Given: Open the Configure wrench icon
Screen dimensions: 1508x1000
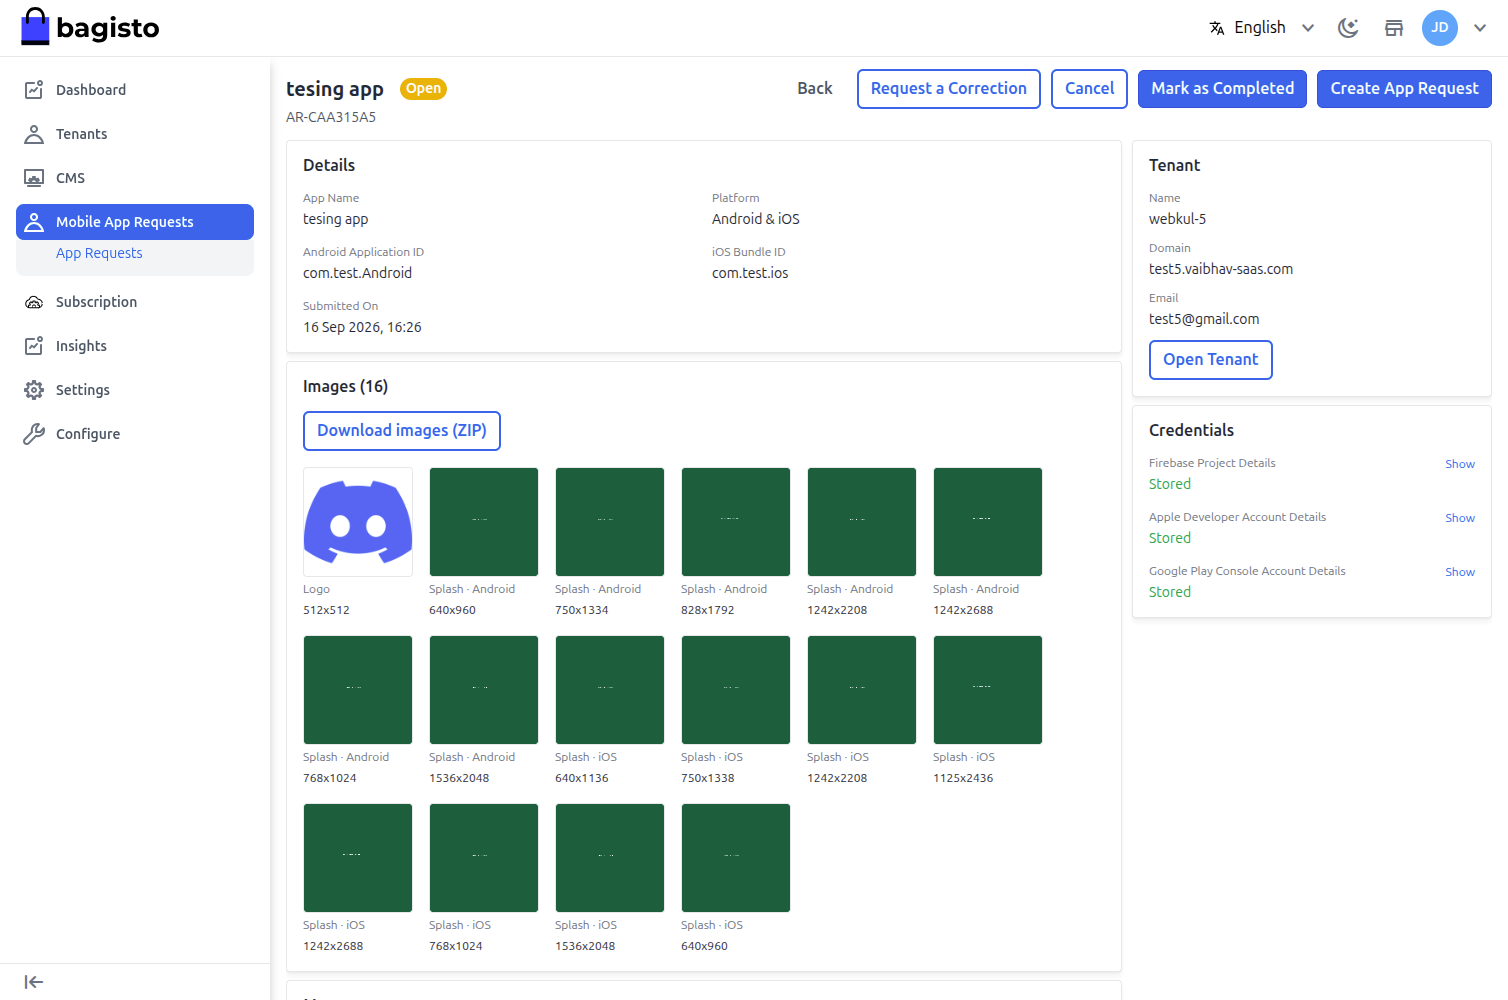Looking at the screenshot, I should (x=34, y=434).
